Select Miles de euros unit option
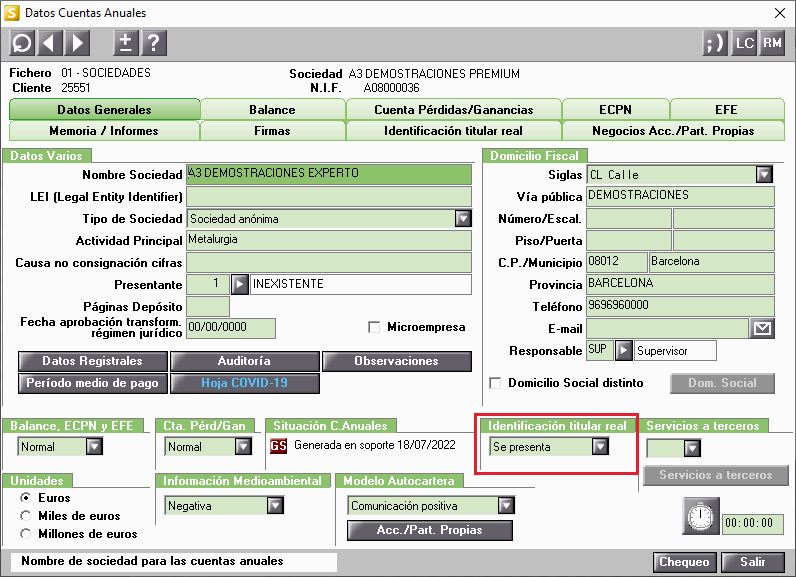 [x=25, y=516]
